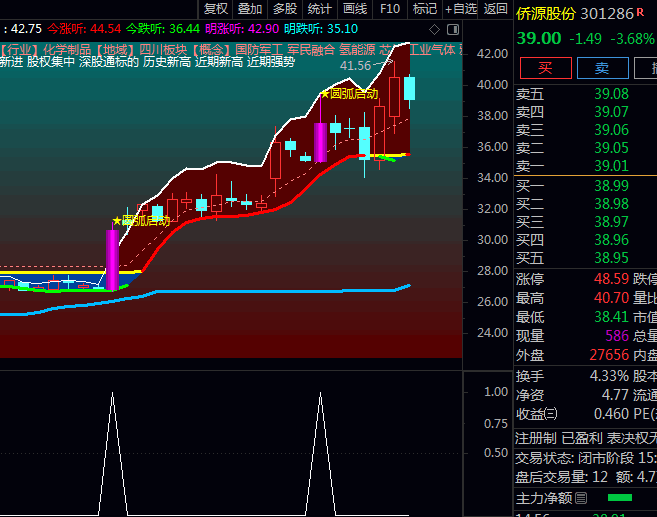
Task: Click the 30.00 price axis label
Action: [492, 240]
